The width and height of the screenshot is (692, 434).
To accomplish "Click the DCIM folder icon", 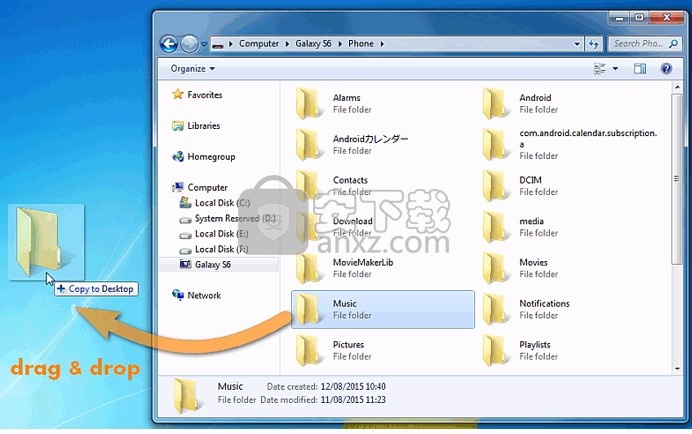I will pos(494,186).
